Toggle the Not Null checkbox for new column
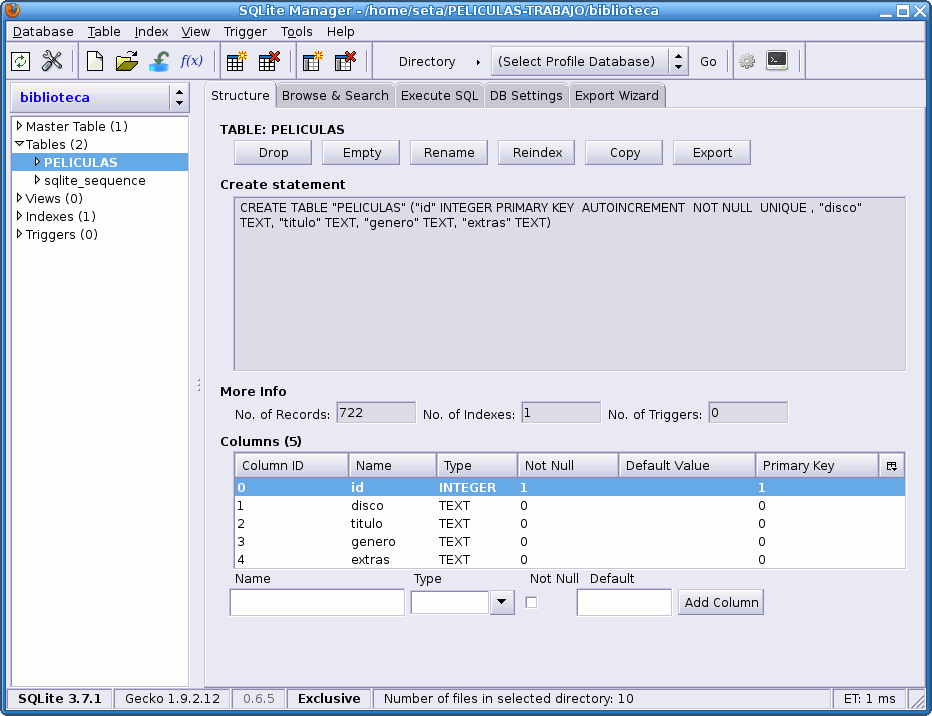The width and height of the screenshot is (932, 716). click(x=531, y=603)
